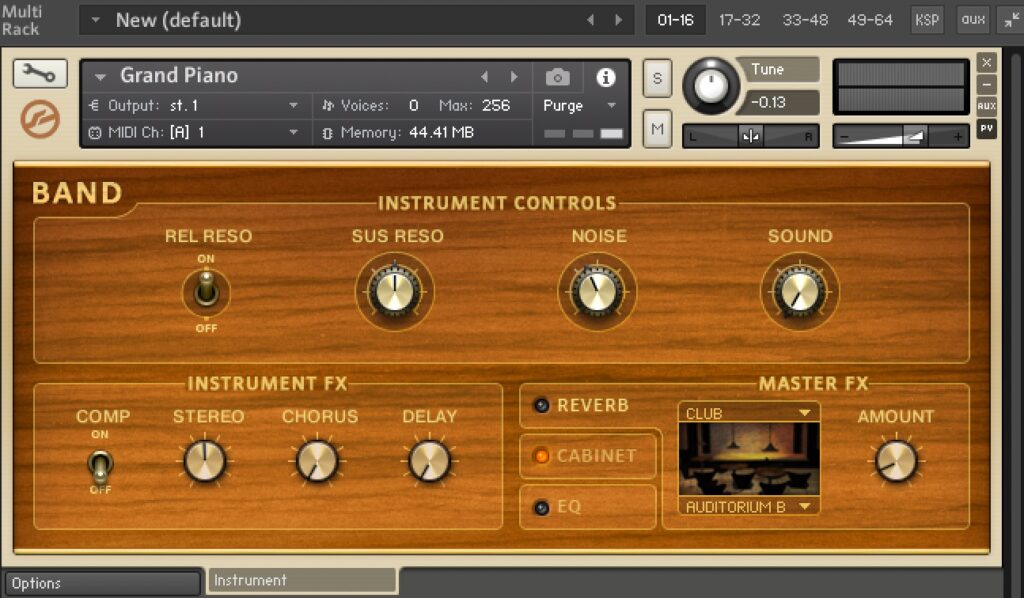Viewport: 1024px width, 598px height.
Task: Click the minimize rack view icon top right
Action: (1007, 19)
